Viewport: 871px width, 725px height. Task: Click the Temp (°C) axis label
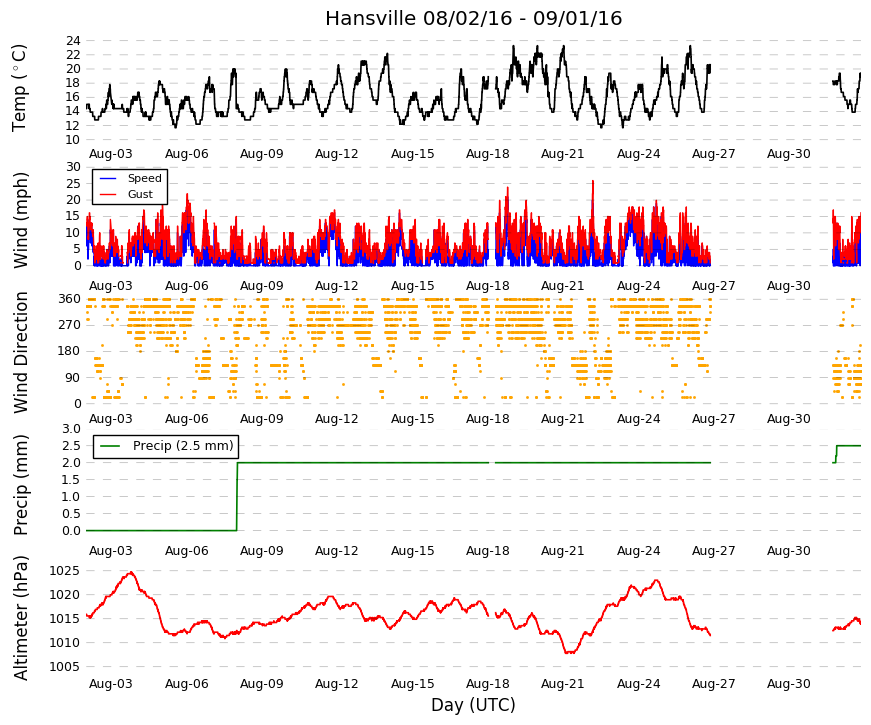pos(19,88)
